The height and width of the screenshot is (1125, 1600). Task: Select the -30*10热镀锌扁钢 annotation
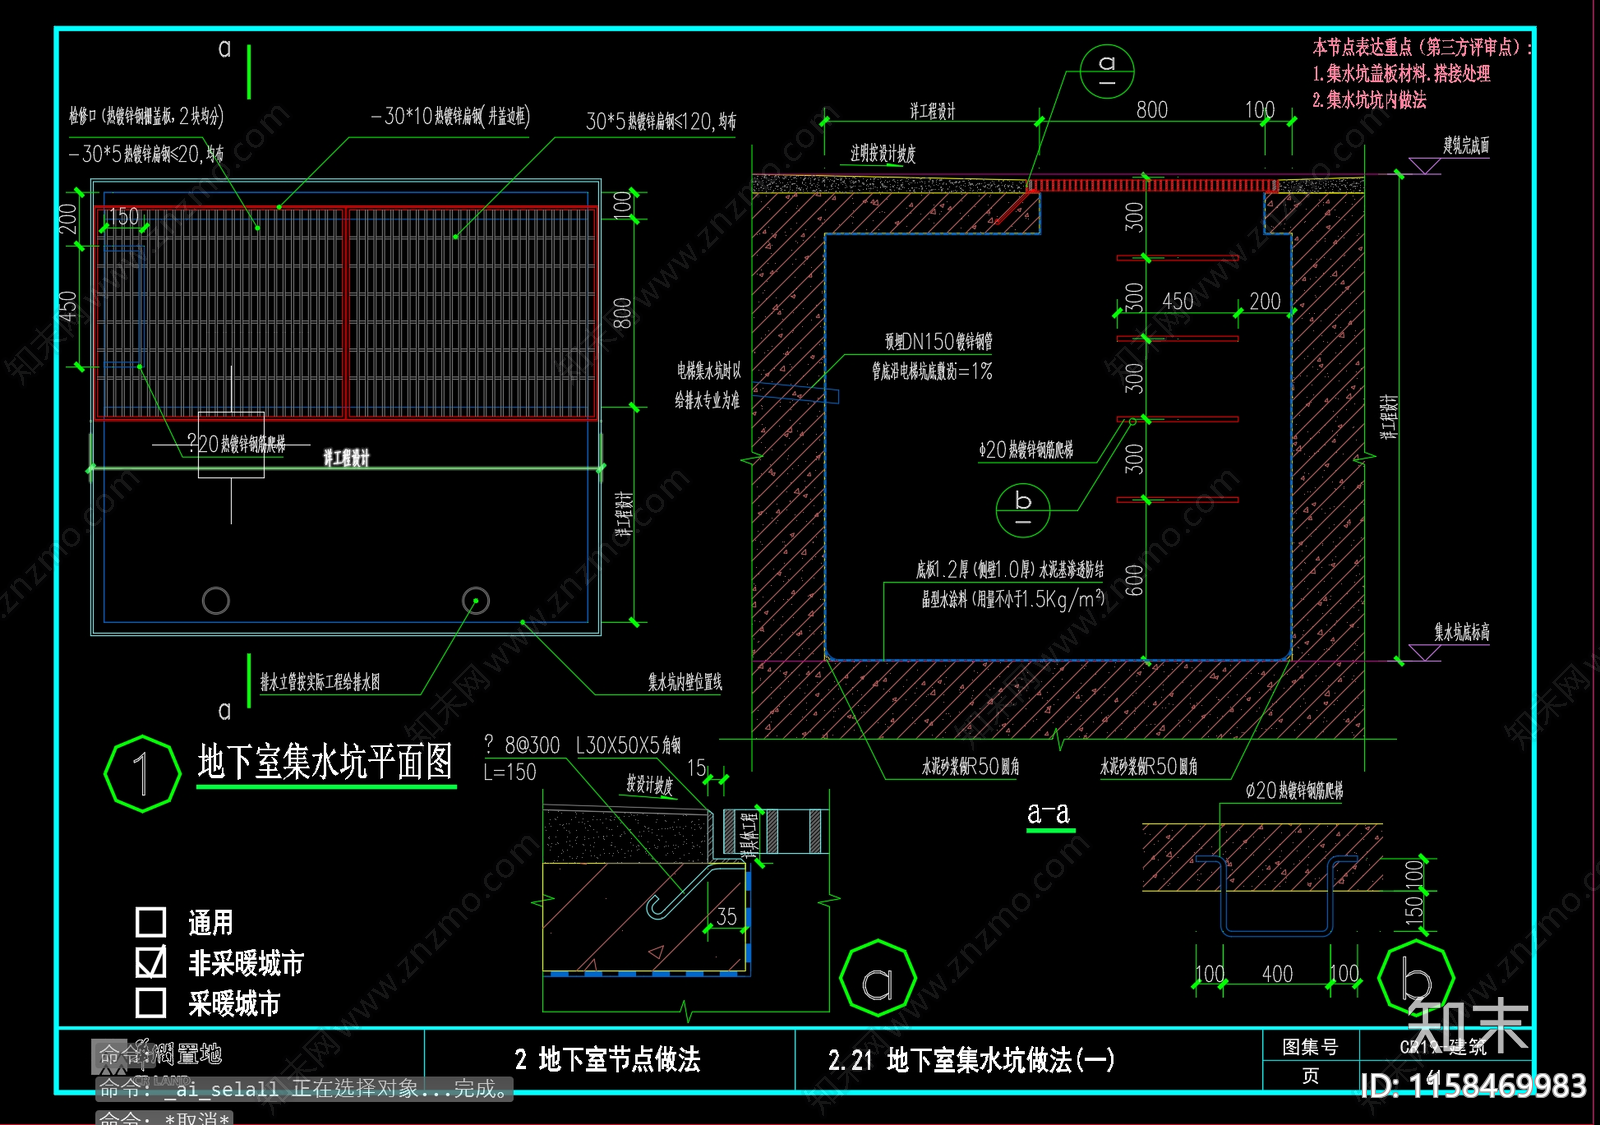point(450,117)
